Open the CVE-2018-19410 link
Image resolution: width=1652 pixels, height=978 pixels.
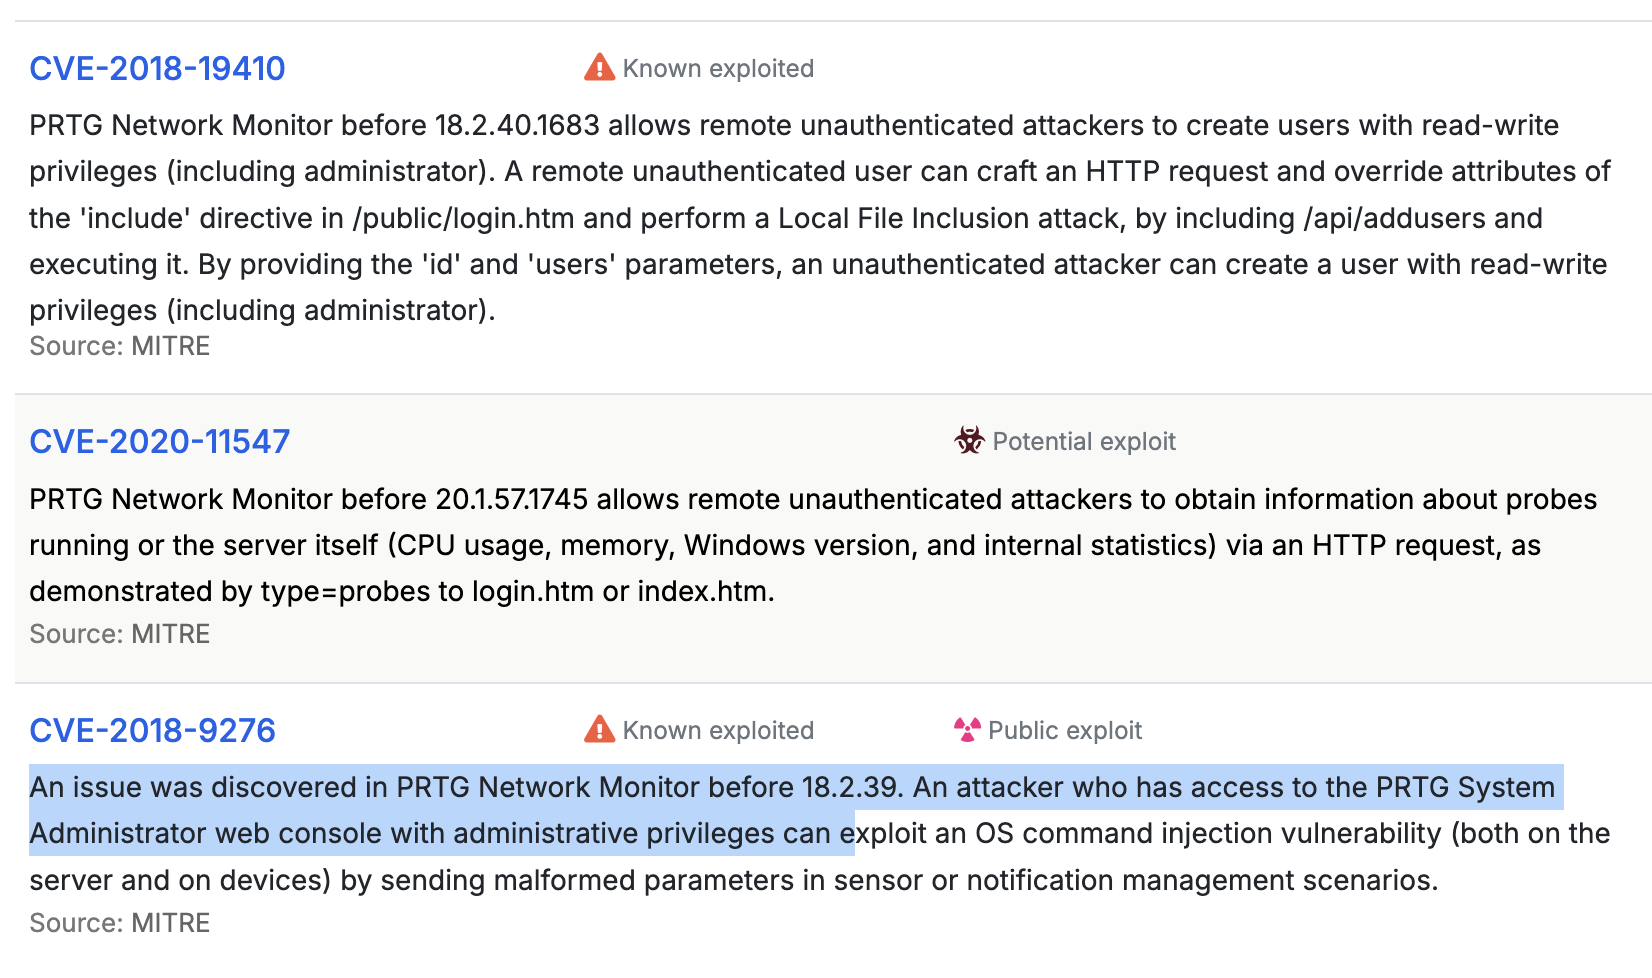point(157,68)
